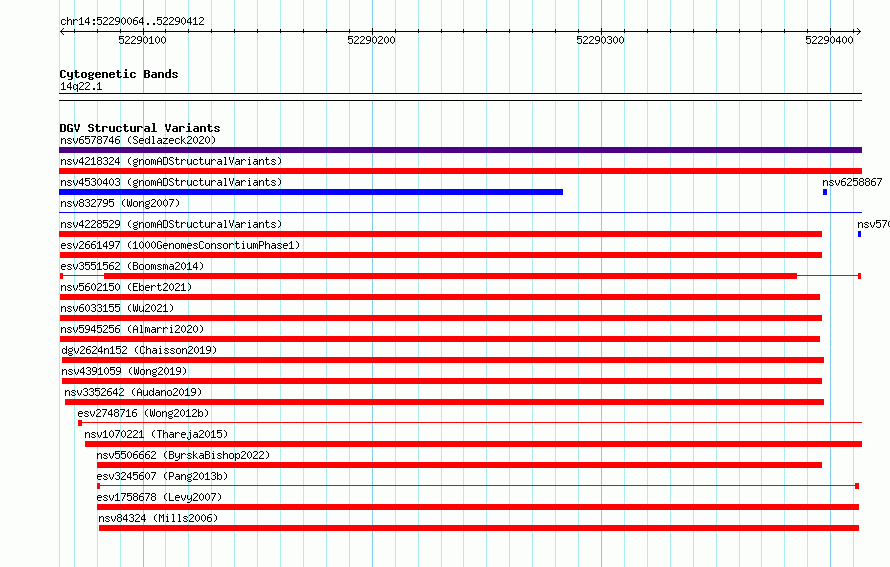
Task: Open nsv5945256 (Almarri2020) label
Action: click(132, 329)
